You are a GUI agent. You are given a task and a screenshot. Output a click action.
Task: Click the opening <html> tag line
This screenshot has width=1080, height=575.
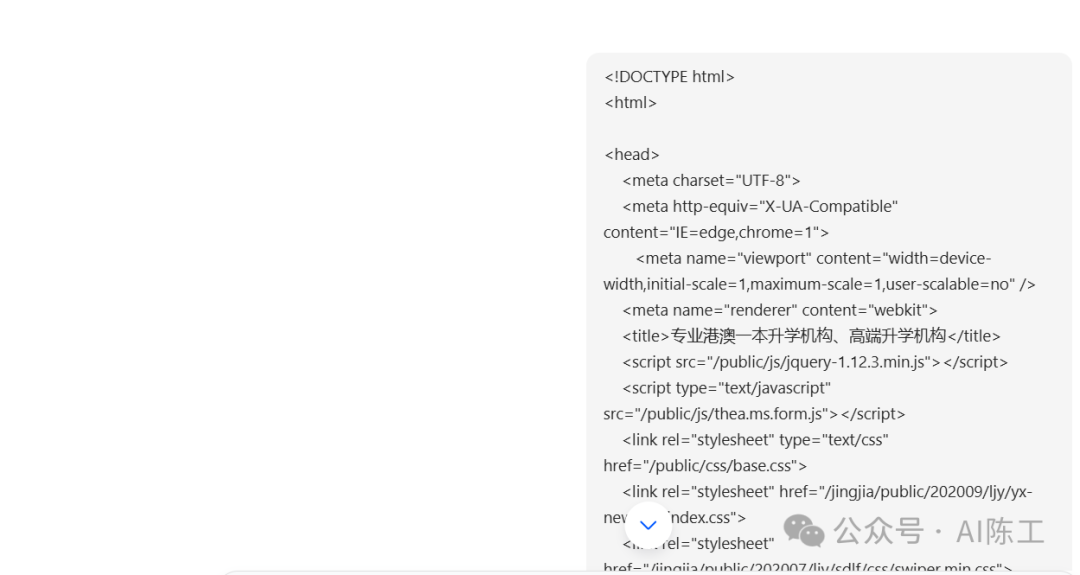click(630, 103)
